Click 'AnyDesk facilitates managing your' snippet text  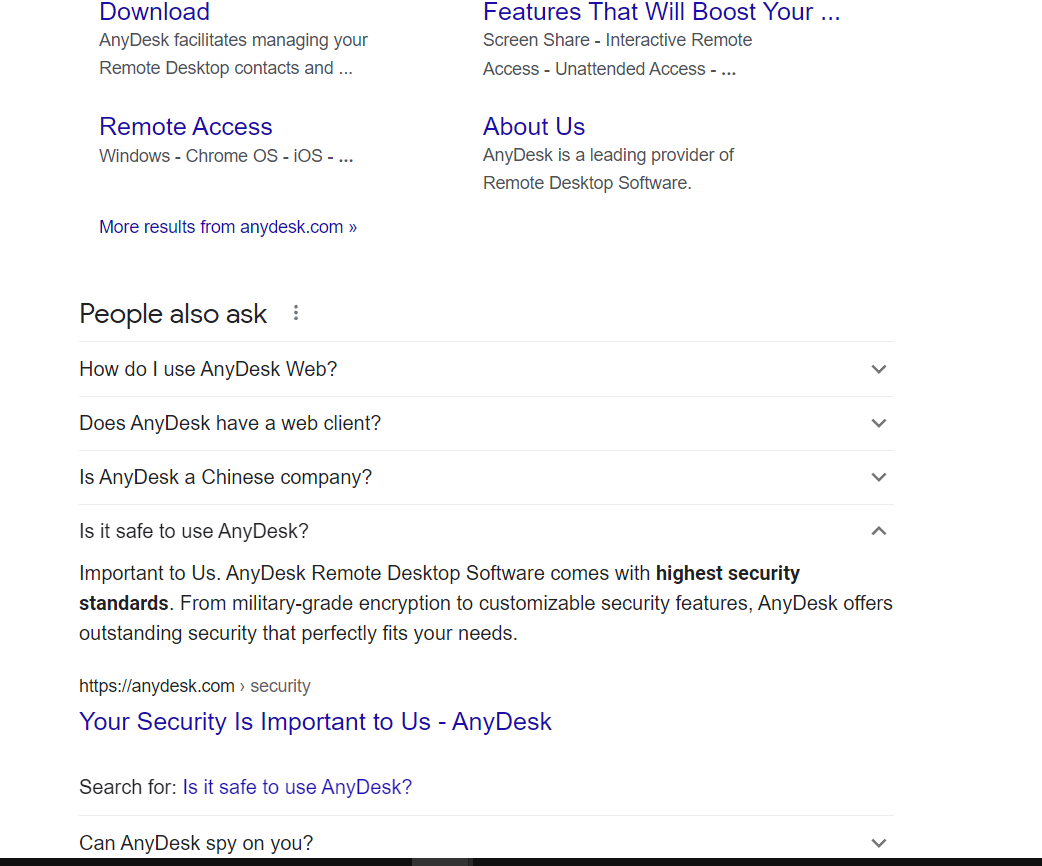233,40
